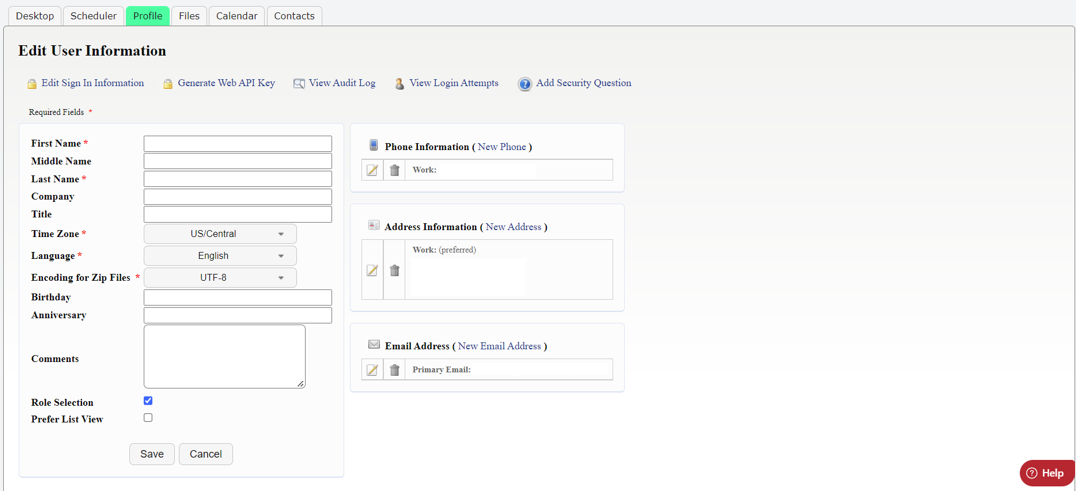This screenshot has height=491, width=1076.
Task: Click the lock icon beside Generate Web API Key
Action: click(167, 84)
